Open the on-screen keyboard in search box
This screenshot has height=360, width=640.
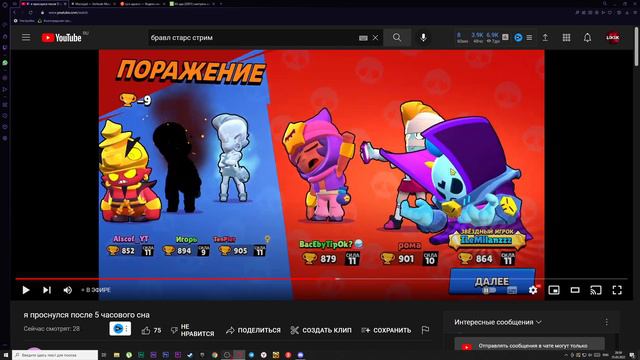(x=363, y=38)
